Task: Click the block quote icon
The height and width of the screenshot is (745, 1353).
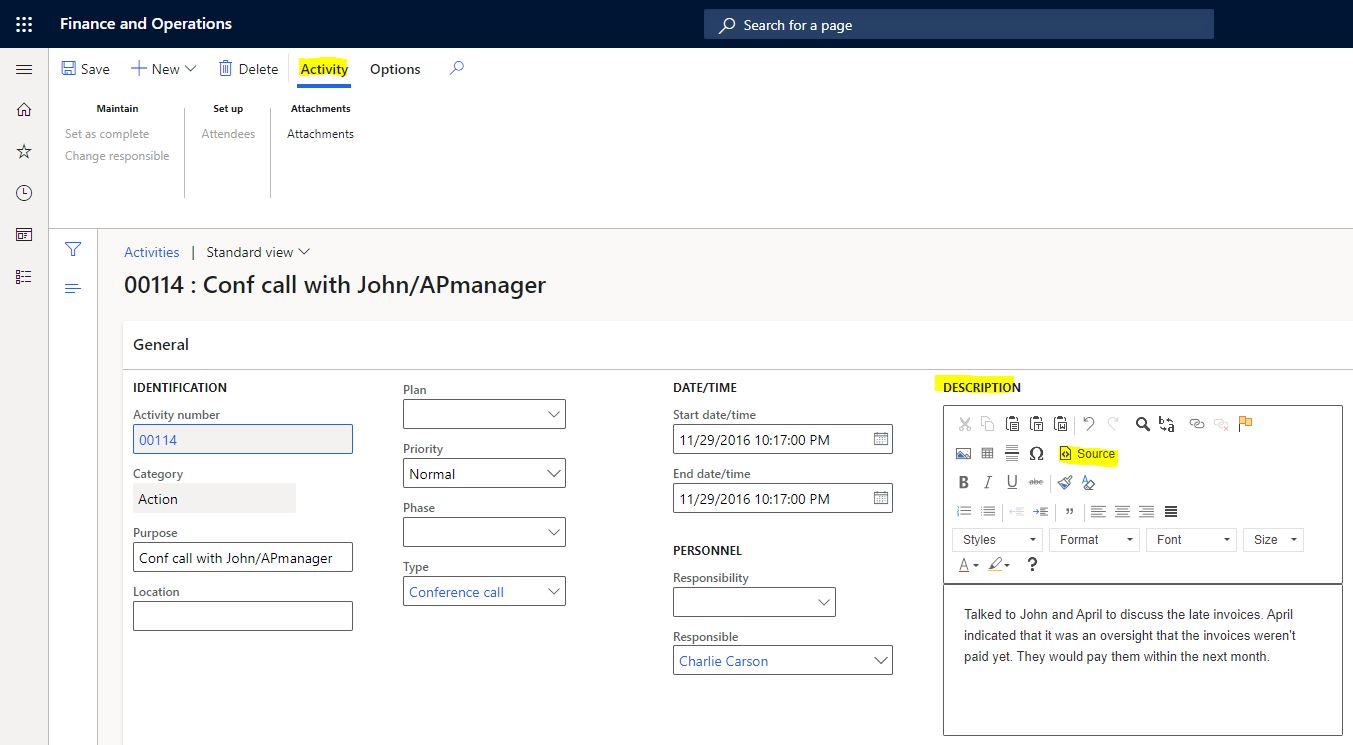Action: point(1069,512)
